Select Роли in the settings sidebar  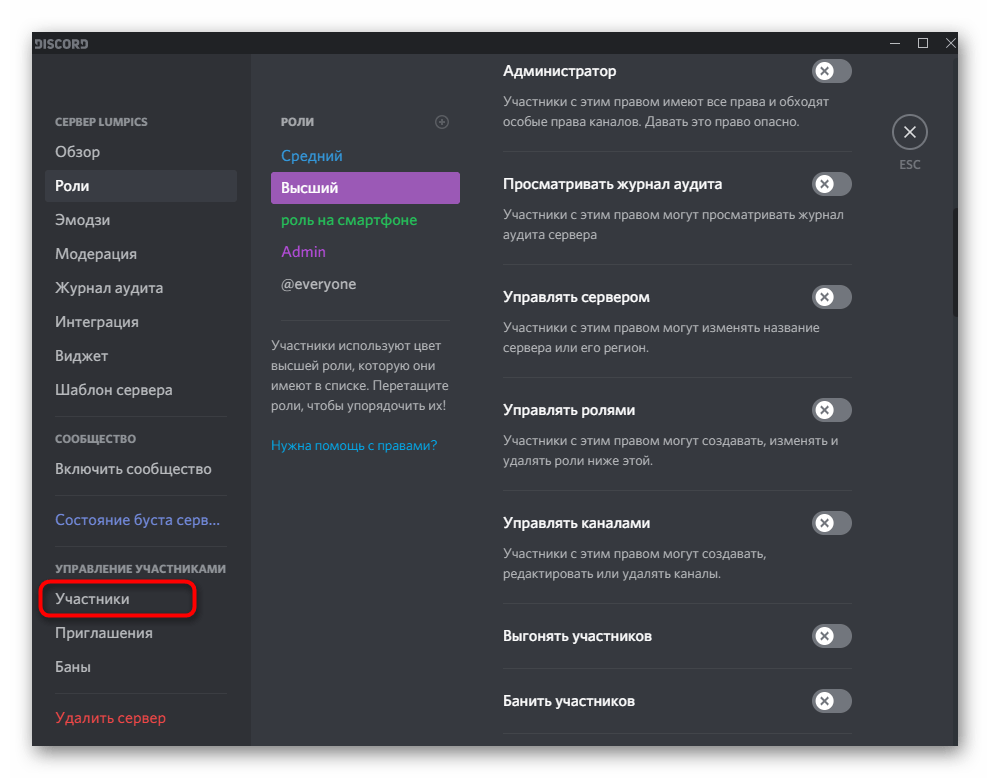(141, 186)
